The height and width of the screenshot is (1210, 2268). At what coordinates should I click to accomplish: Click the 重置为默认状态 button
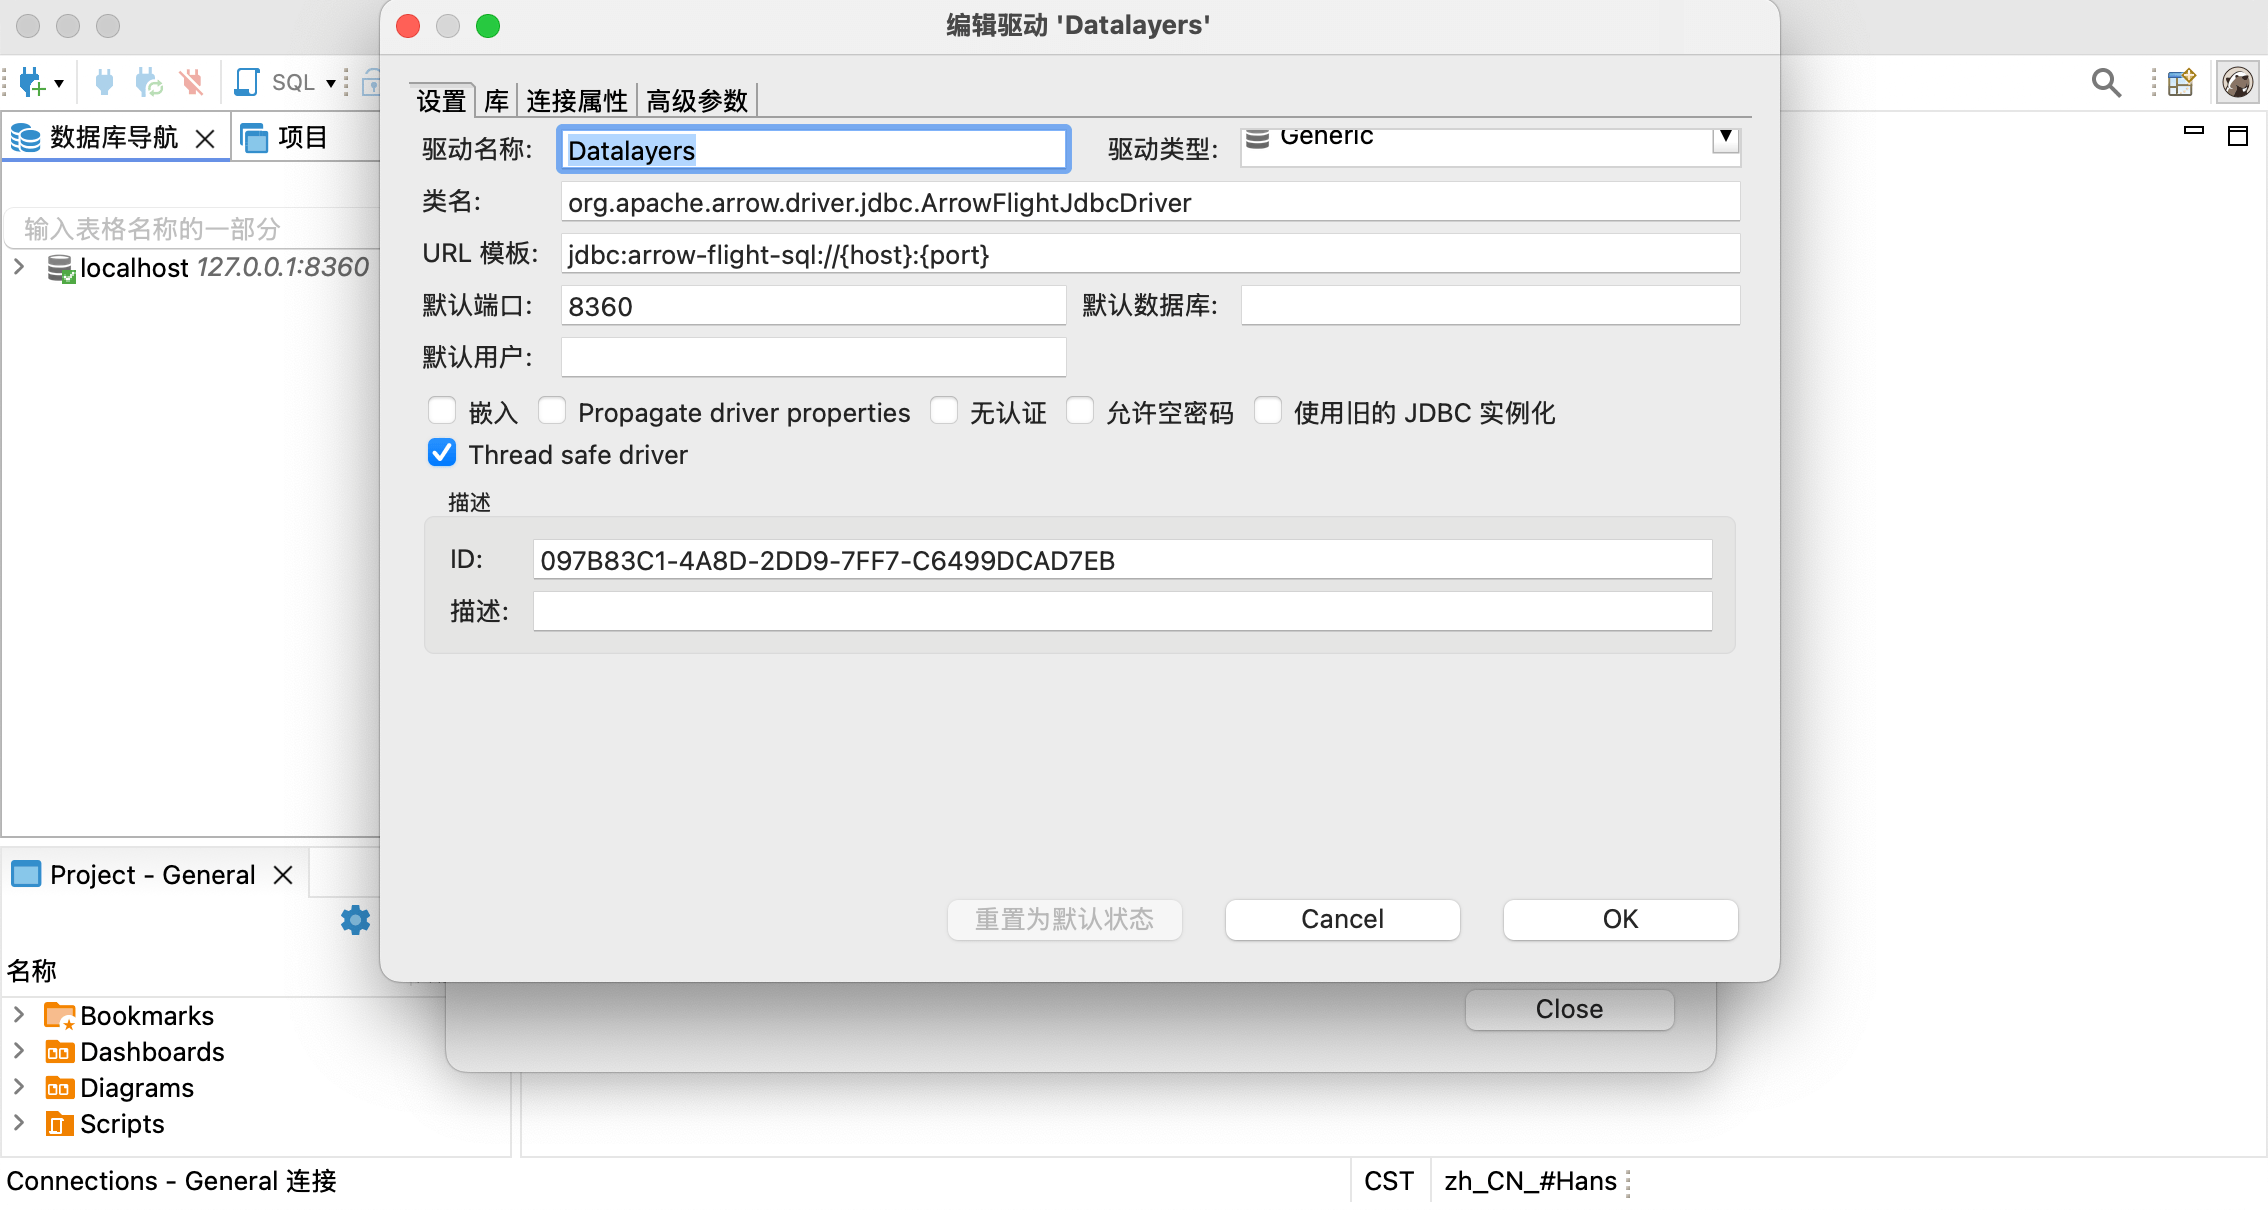1065,919
